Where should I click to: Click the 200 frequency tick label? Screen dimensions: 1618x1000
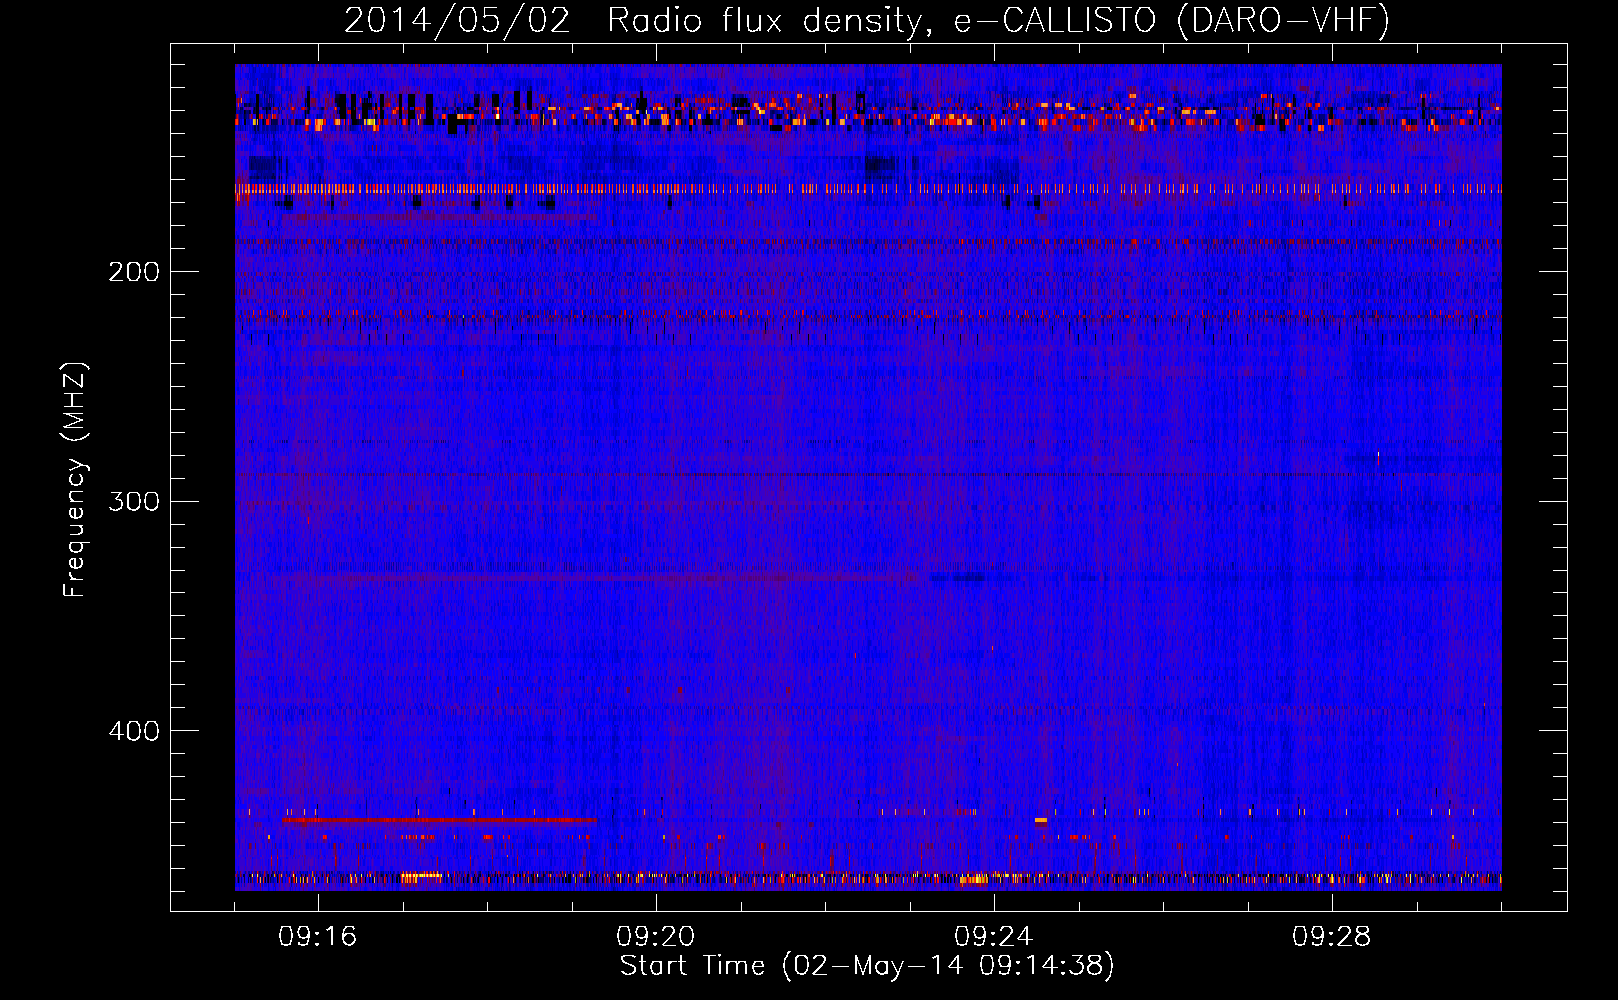(x=134, y=272)
